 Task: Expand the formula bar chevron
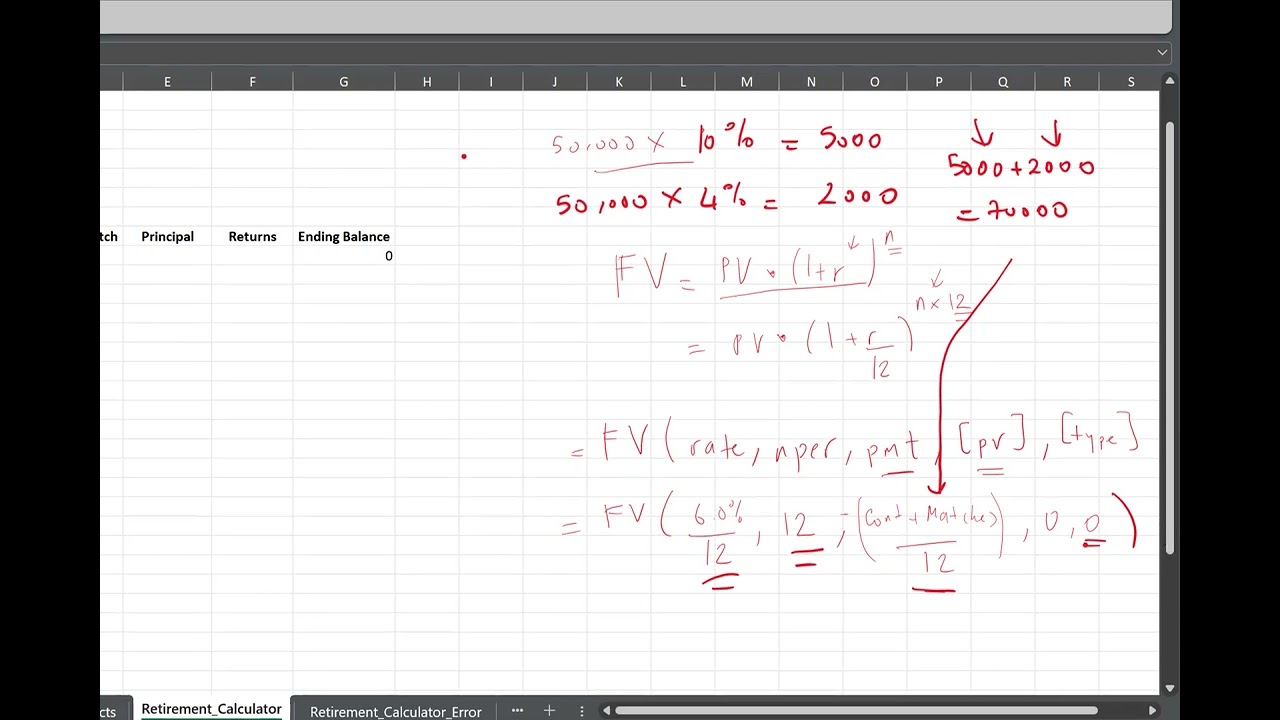[1162, 52]
